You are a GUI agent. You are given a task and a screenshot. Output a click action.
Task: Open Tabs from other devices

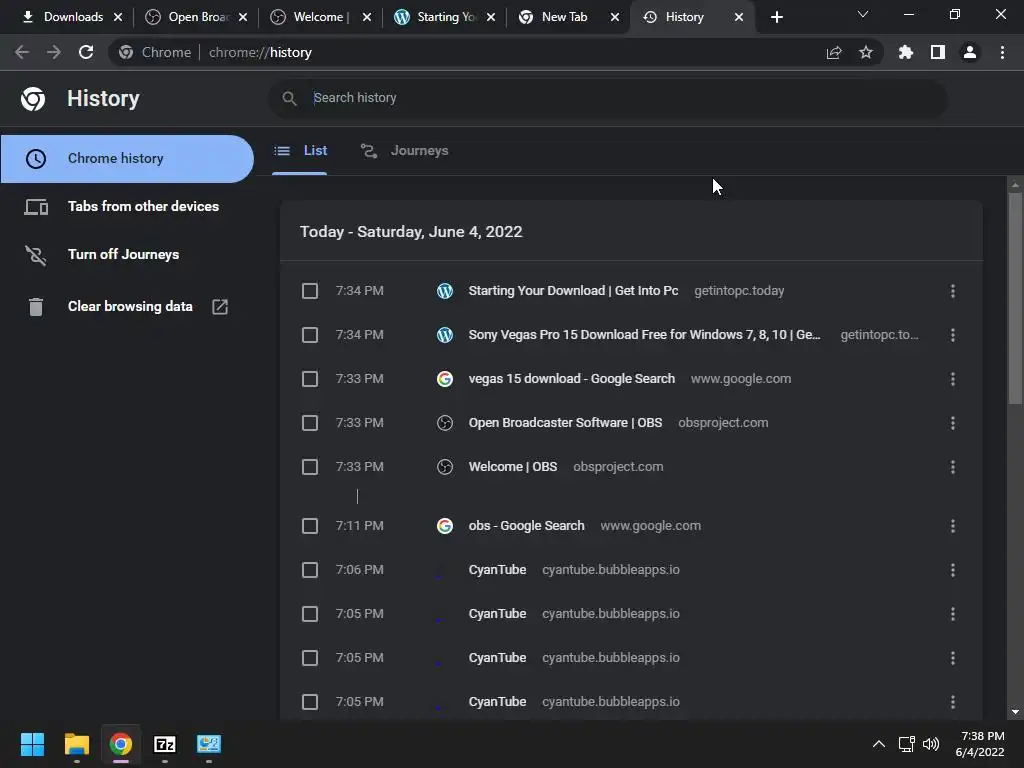point(143,206)
